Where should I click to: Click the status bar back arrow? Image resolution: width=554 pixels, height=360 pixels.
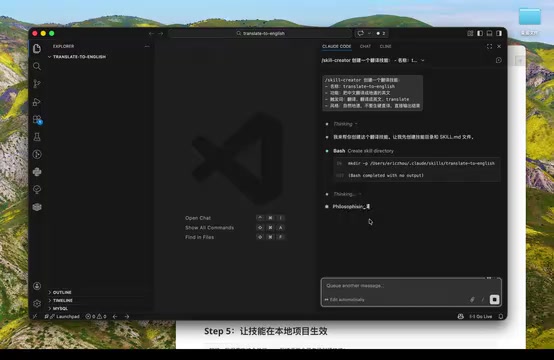pyautogui.click(x=115, y=317)
